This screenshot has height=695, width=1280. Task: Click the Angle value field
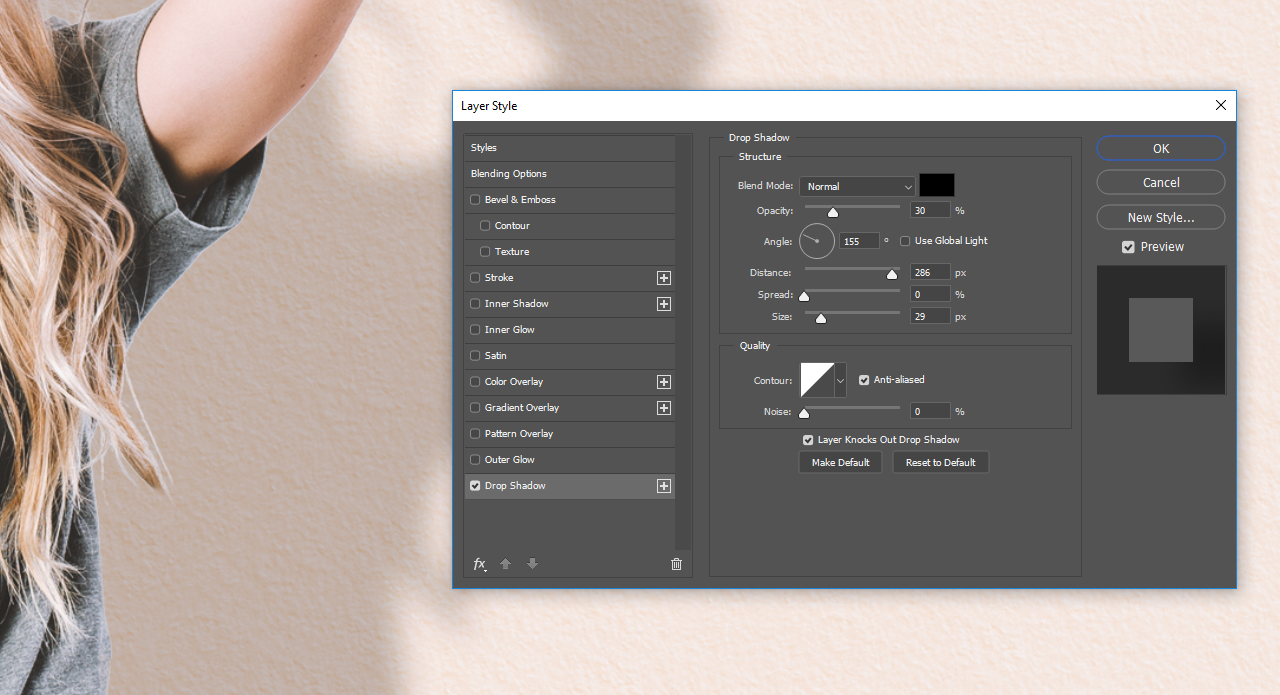(x=859, y=241)
